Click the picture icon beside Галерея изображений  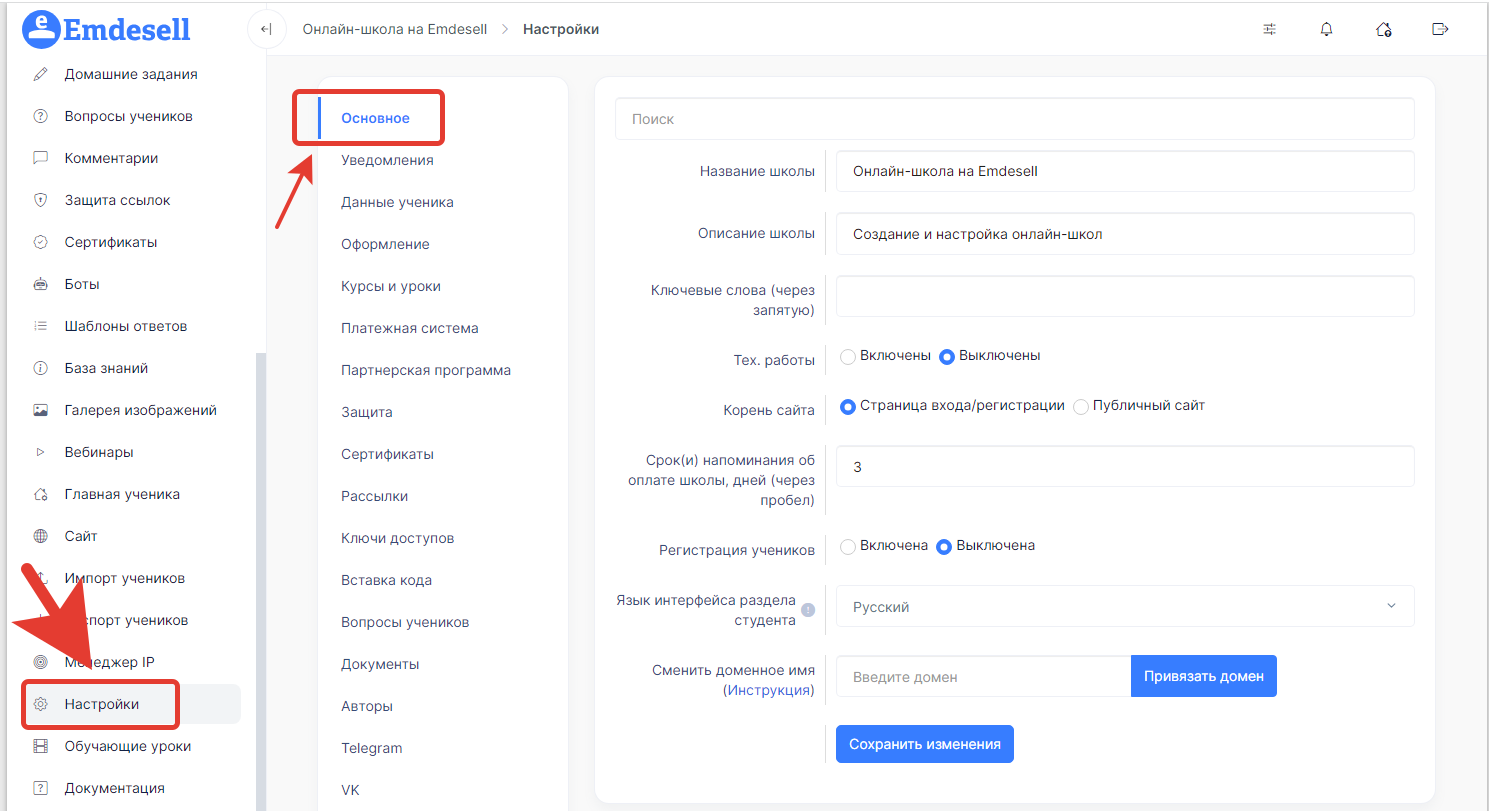41,410
